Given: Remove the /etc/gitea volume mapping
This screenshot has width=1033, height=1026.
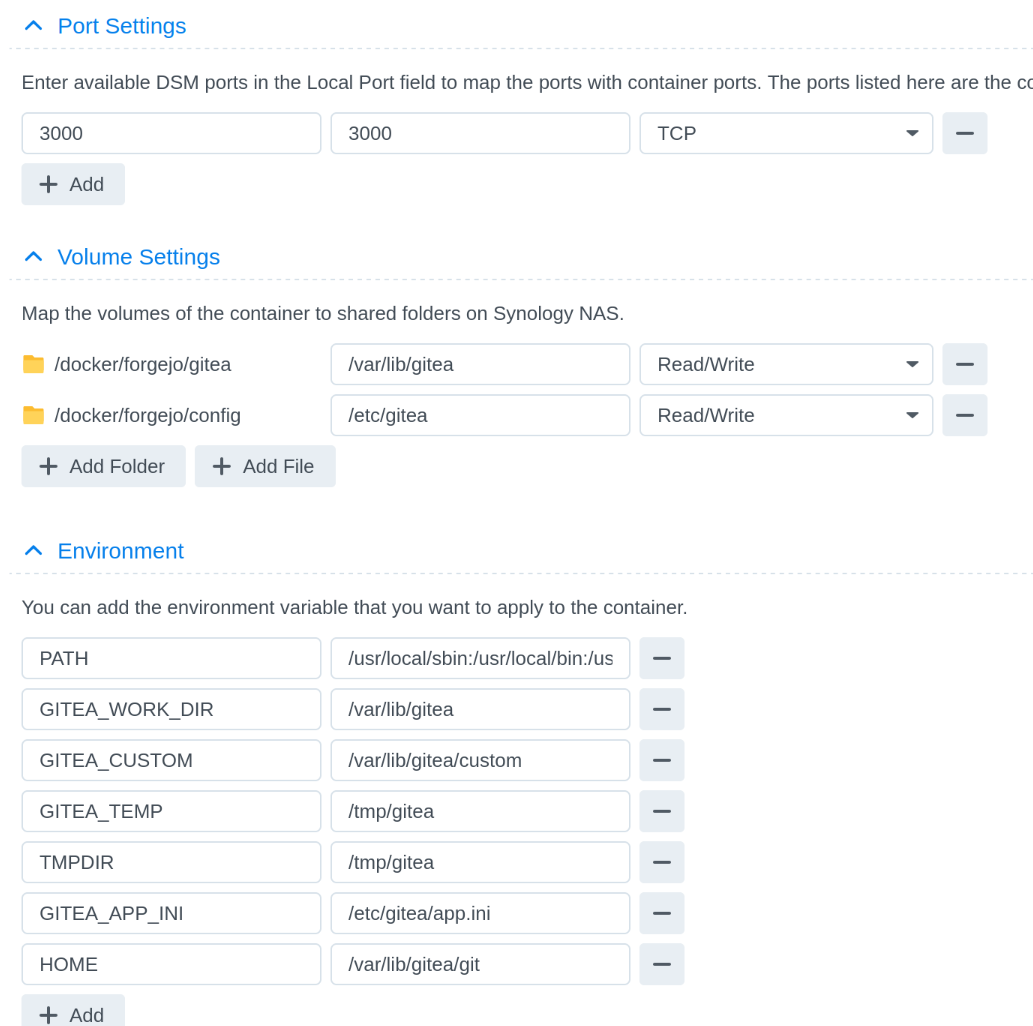Looking at the screenshot, I should [x=964, y=415].
